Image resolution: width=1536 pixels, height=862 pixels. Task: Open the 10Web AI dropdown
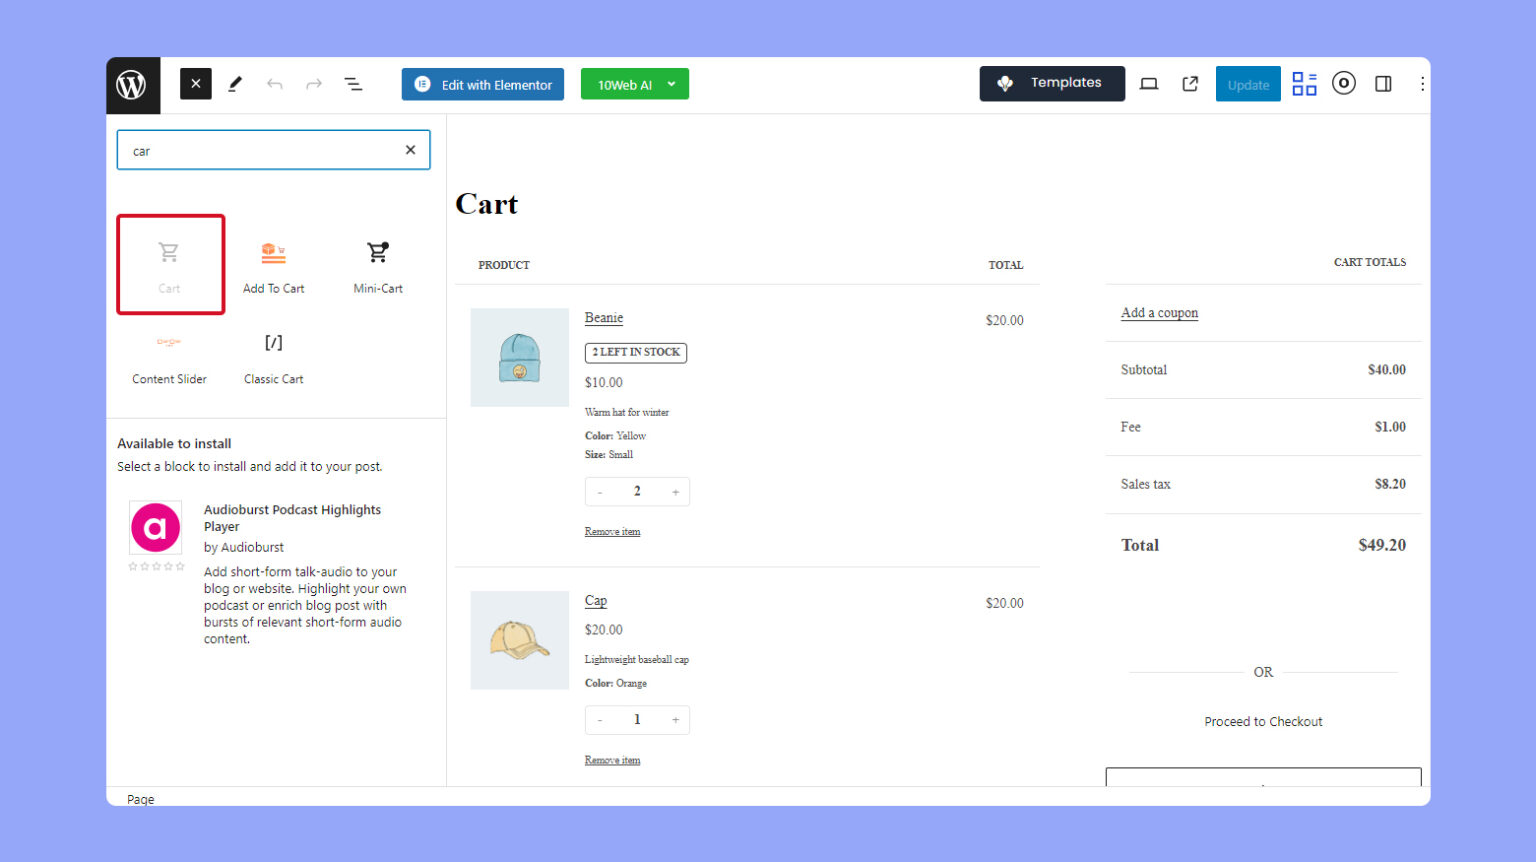pyautogui.click(x=671, y=84)
